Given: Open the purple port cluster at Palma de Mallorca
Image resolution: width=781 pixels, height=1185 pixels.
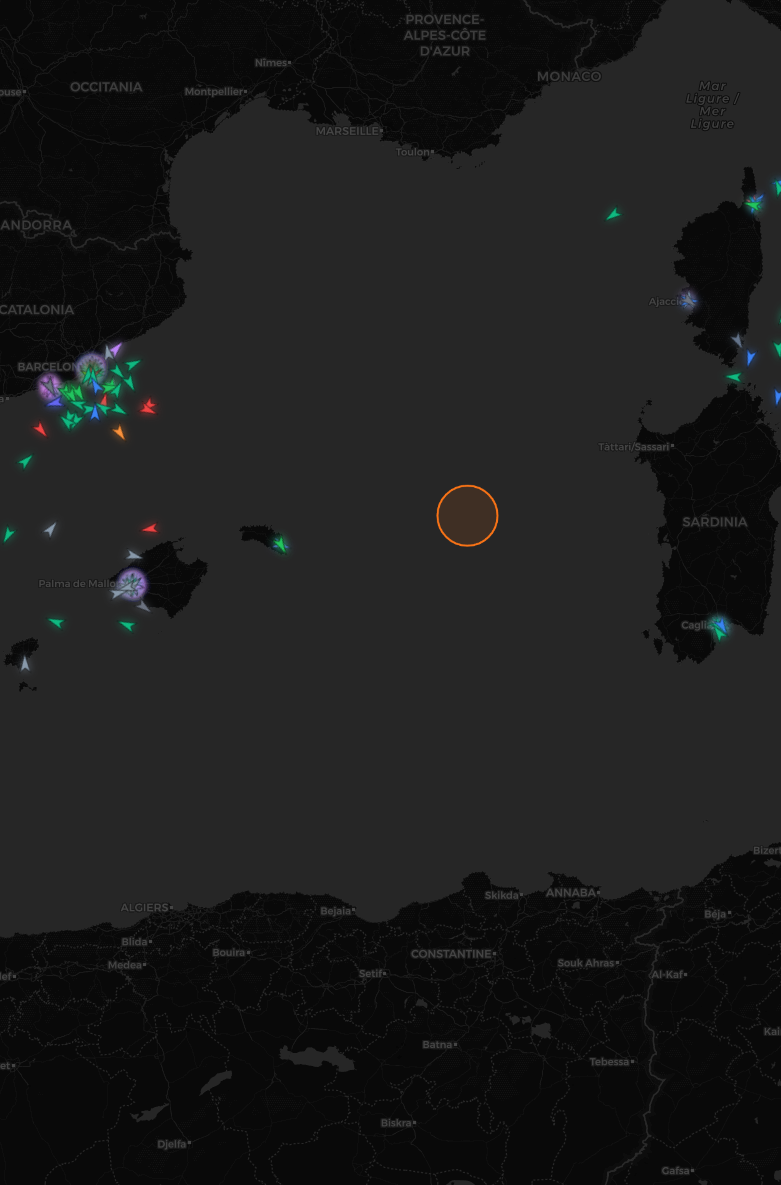Looking at the screenshot, I should (x=131, y=583).
